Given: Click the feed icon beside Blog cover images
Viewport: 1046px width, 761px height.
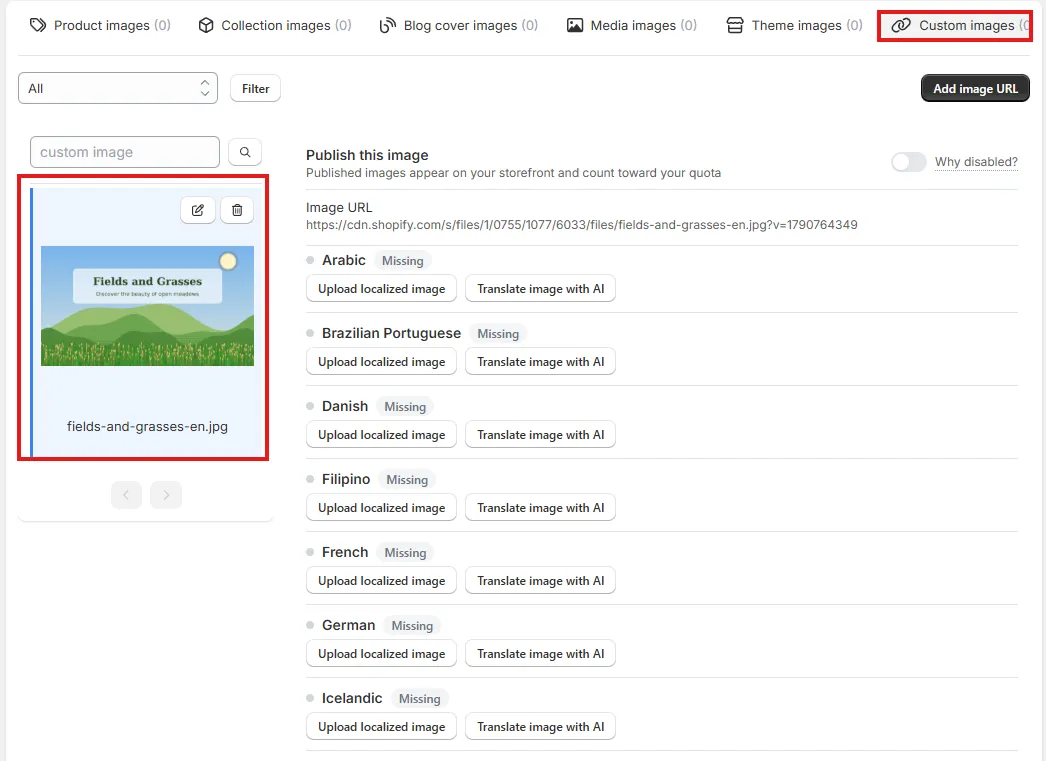Looking at the screenshot, I should tap(387, 25).
